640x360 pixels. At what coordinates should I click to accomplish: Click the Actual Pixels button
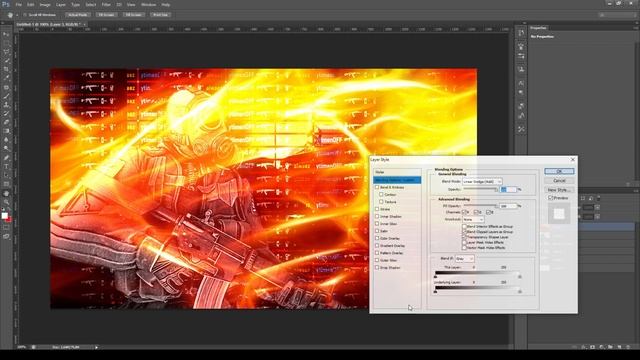(78, 15)
